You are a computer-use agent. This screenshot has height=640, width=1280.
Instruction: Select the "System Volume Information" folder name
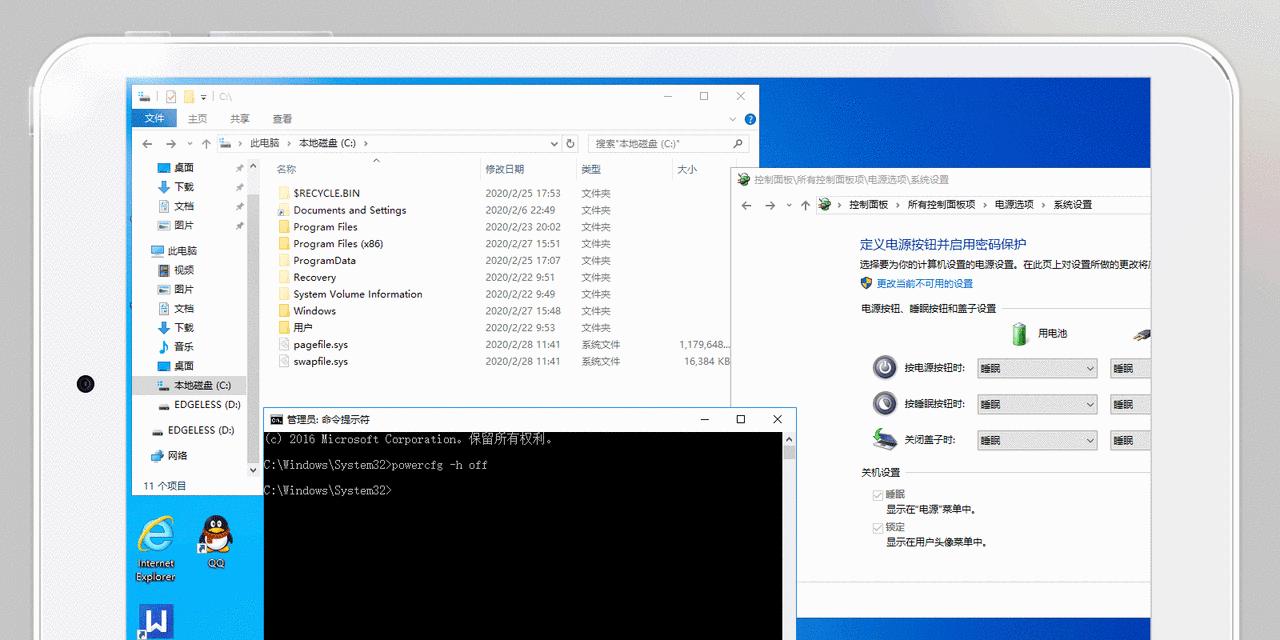(x=357, y=294)
